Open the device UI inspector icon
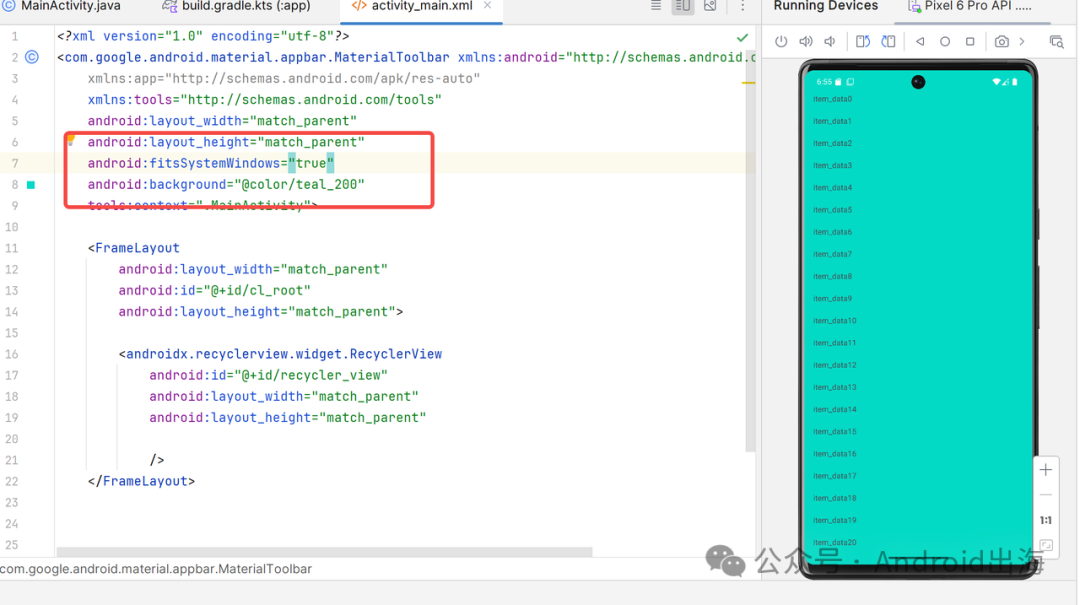 [1057, 41]
